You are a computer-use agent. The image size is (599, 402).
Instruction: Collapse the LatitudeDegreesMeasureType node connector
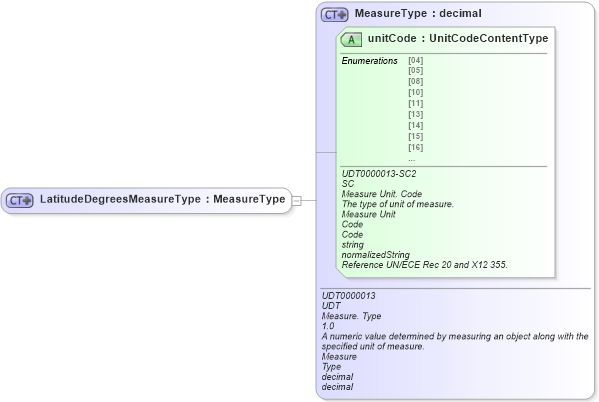(297, 200)
